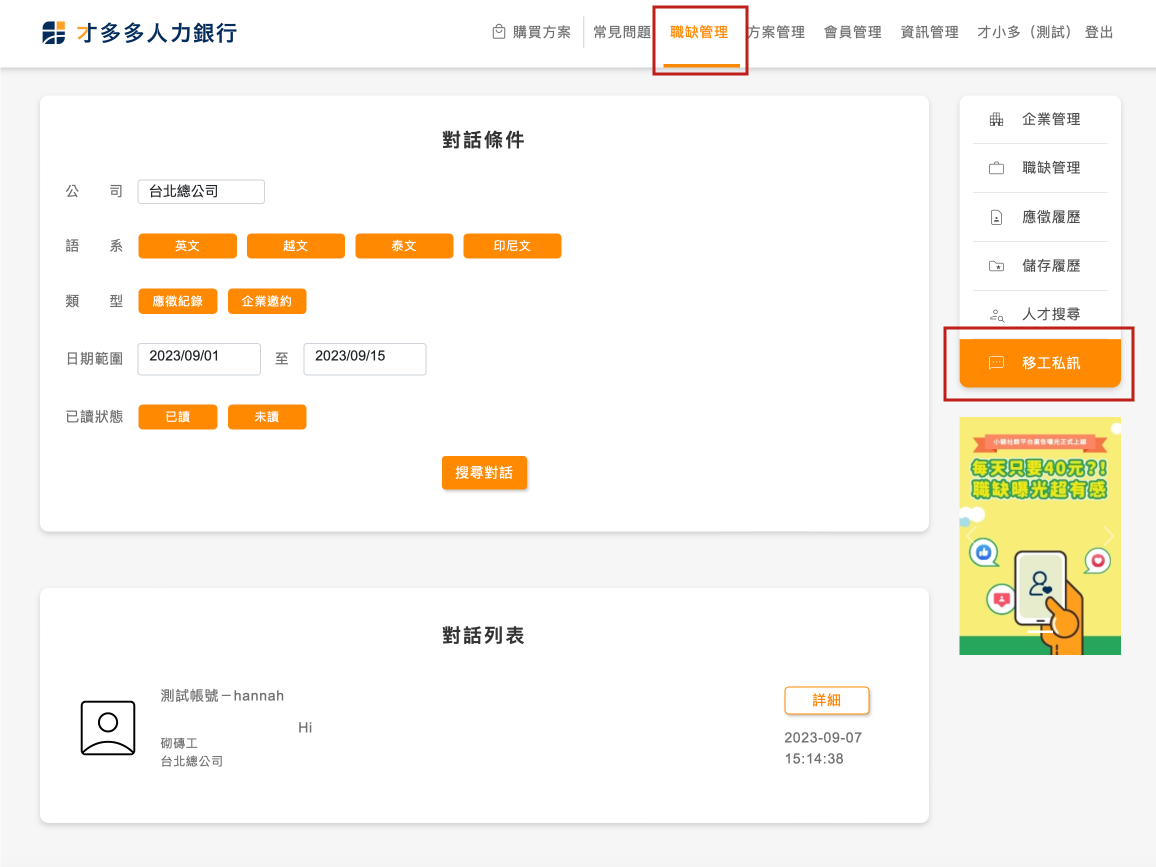Toggle the 越文 language filter
1156x867 pixels.
tap(295, 246)
